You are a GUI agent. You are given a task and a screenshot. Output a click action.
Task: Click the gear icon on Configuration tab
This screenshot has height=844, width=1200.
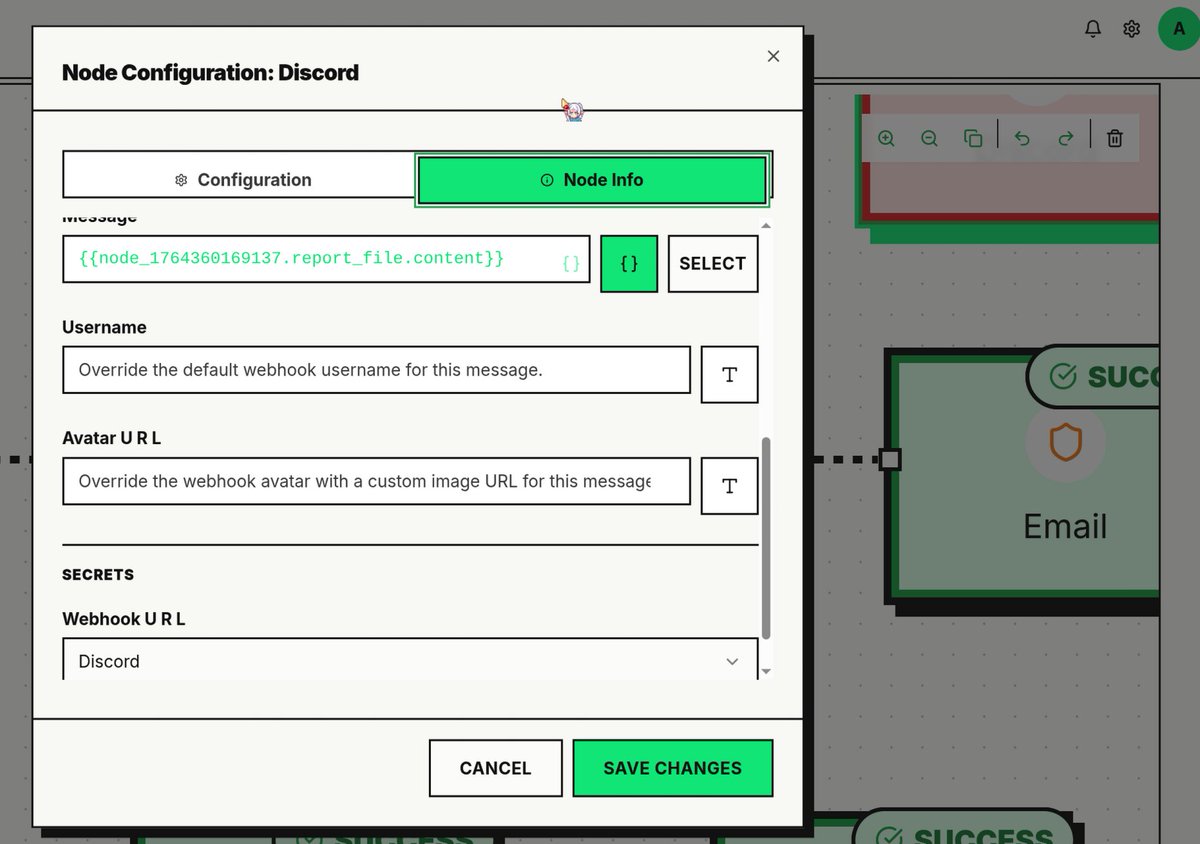tap(181, 180)
